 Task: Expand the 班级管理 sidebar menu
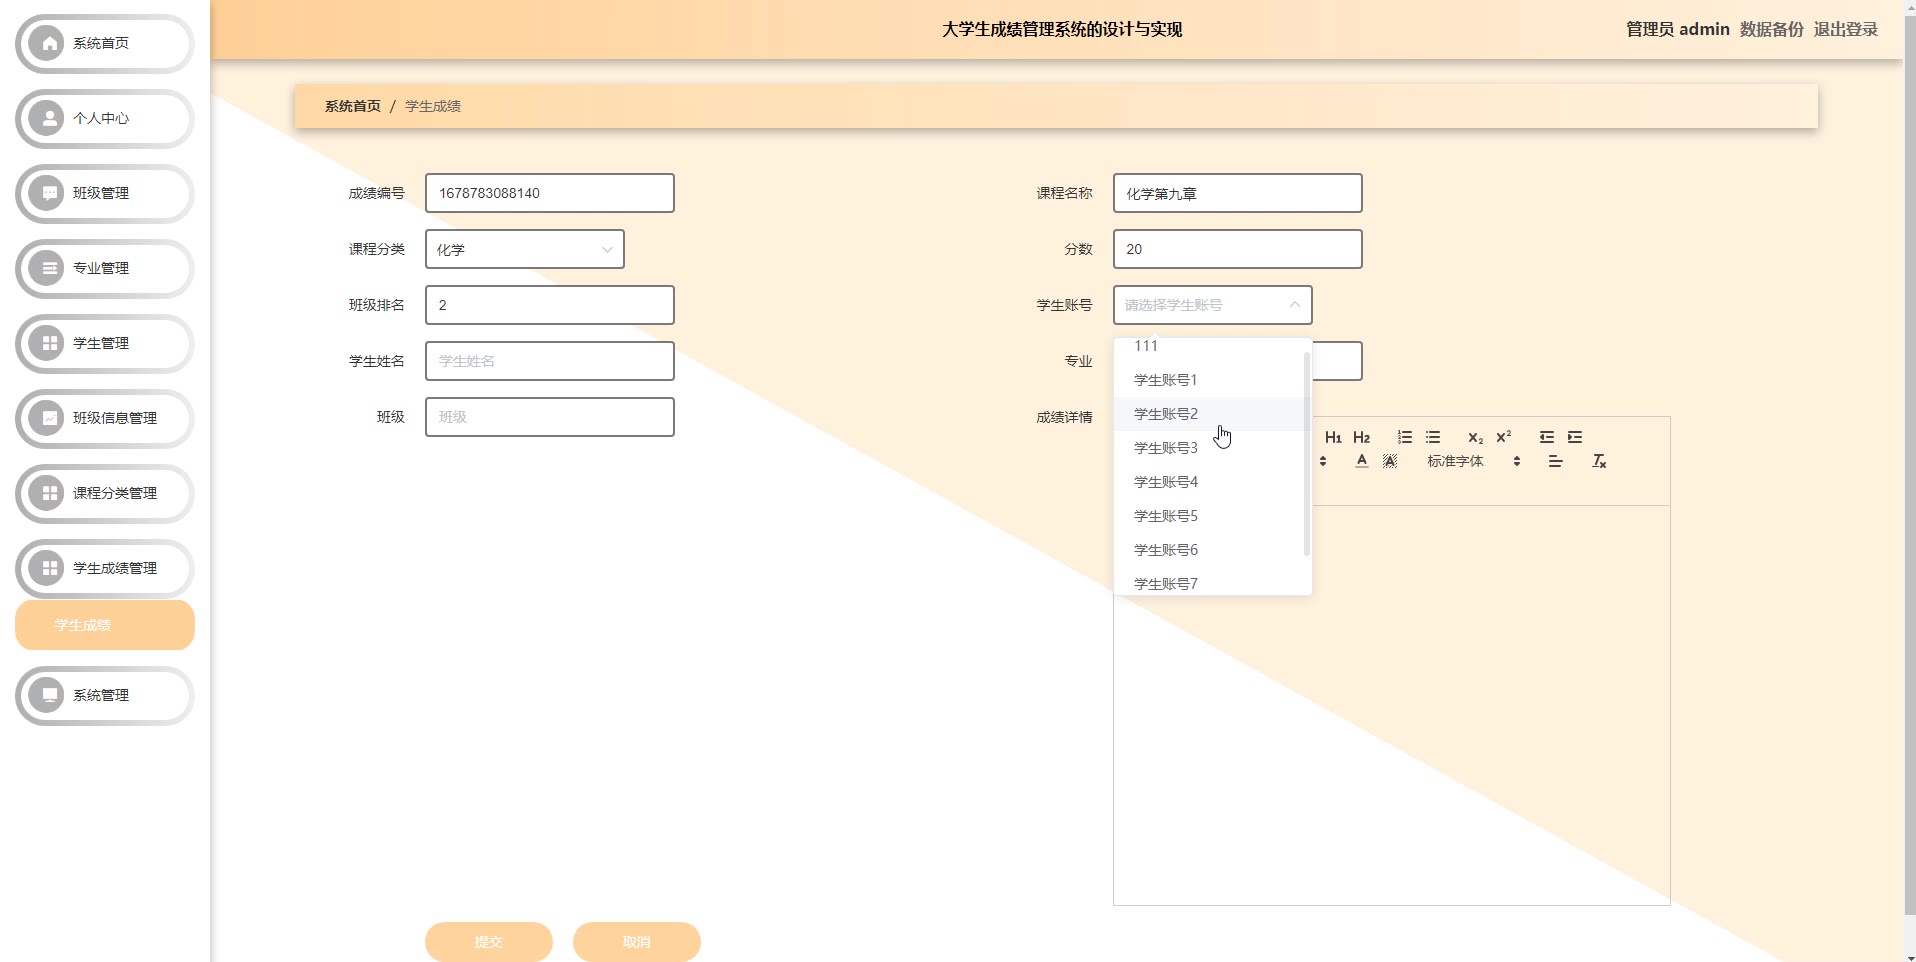click(x=105, y=193)
